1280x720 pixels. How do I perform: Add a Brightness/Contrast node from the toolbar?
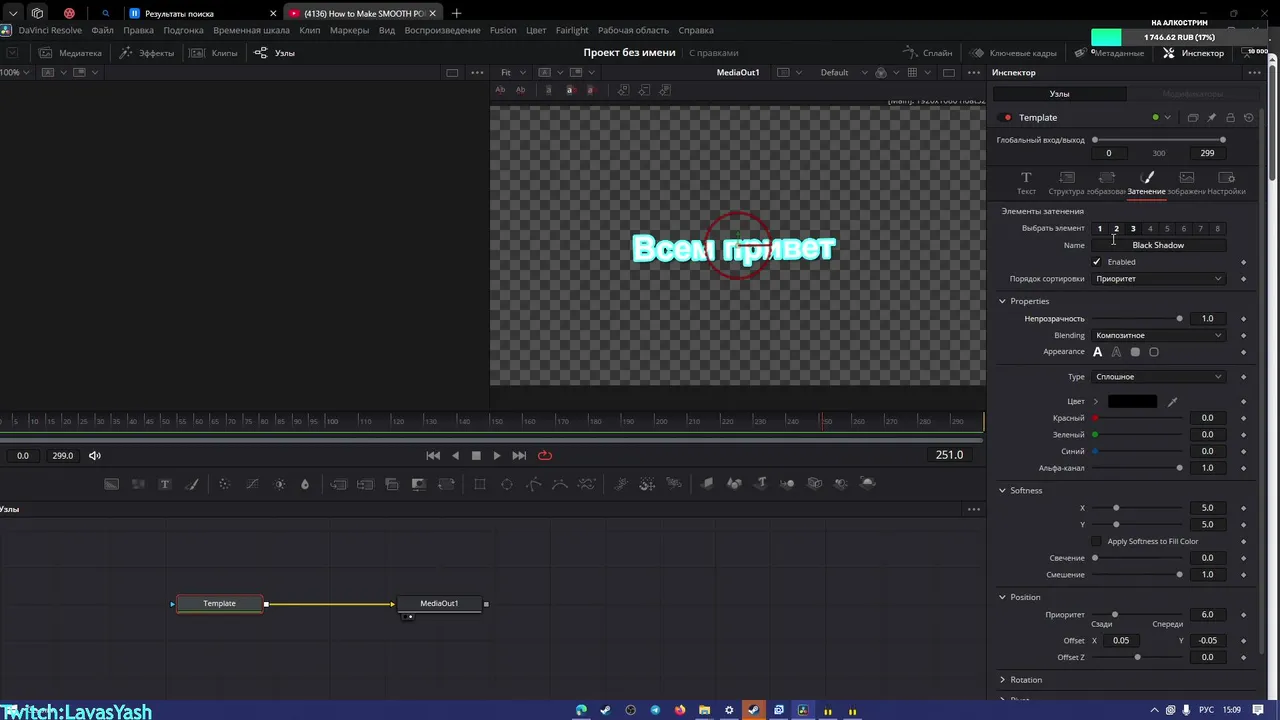coord(279,484)
